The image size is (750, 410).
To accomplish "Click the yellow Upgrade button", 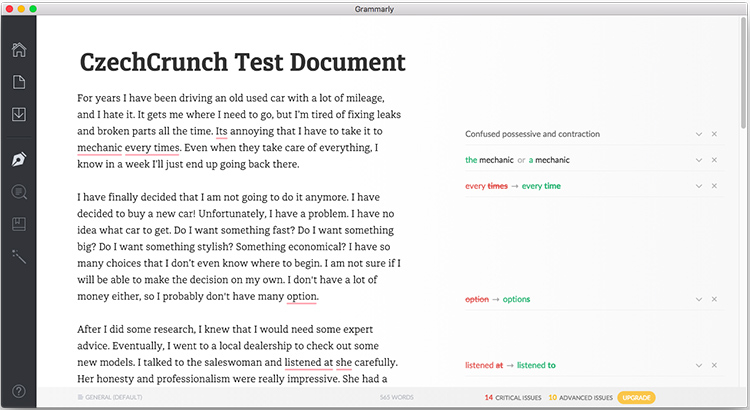I will tap(636, 397).
